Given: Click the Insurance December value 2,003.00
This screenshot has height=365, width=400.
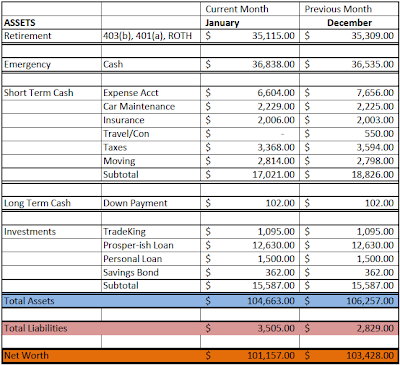Looking at the screenshot, I should tap(375, 120).
